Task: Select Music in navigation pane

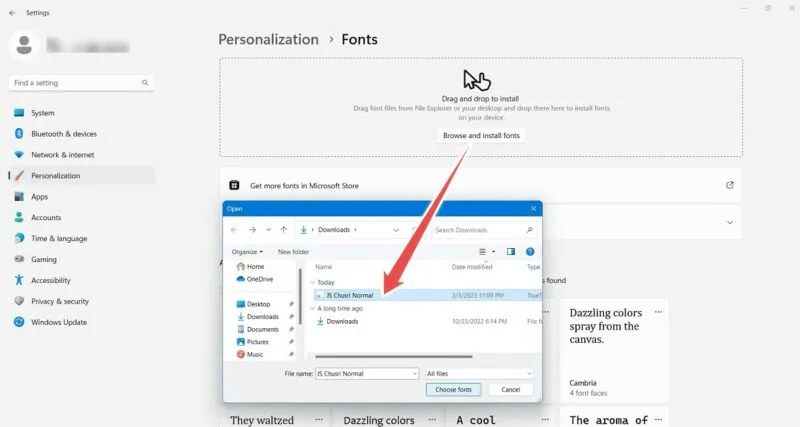Action: [251, 355]
